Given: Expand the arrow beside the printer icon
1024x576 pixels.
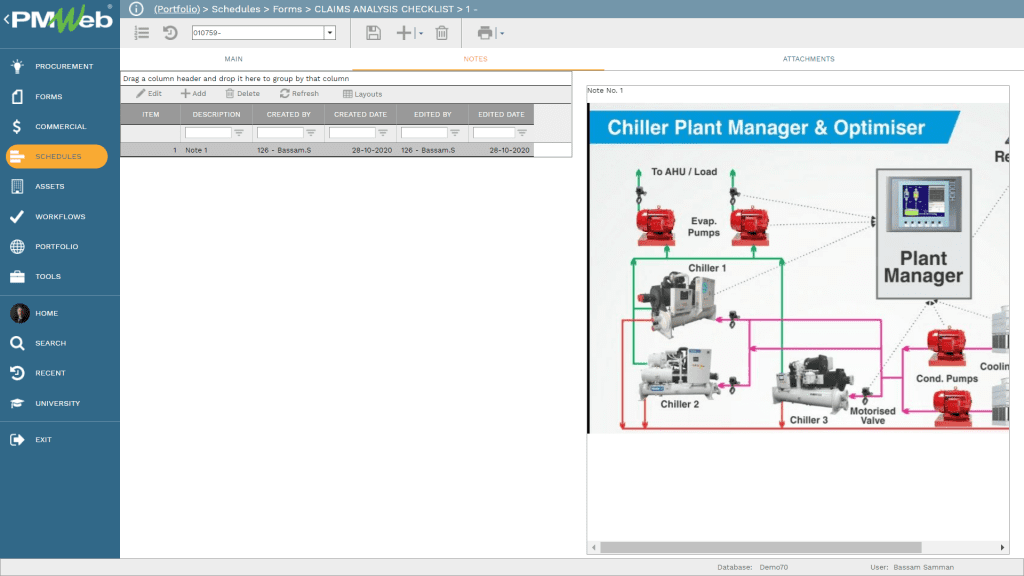Looking at the screenshot, I should 502,33.
